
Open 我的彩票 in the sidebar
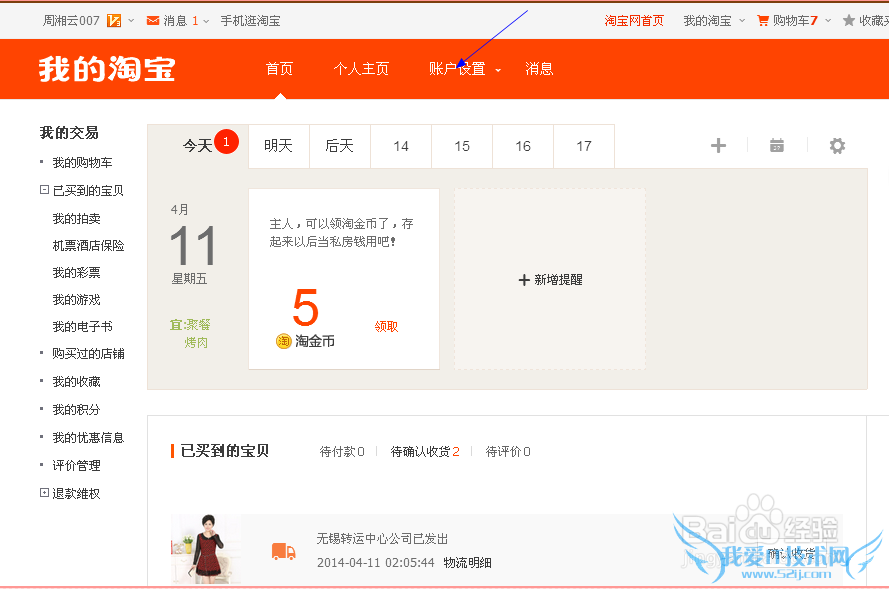(77, 273)
